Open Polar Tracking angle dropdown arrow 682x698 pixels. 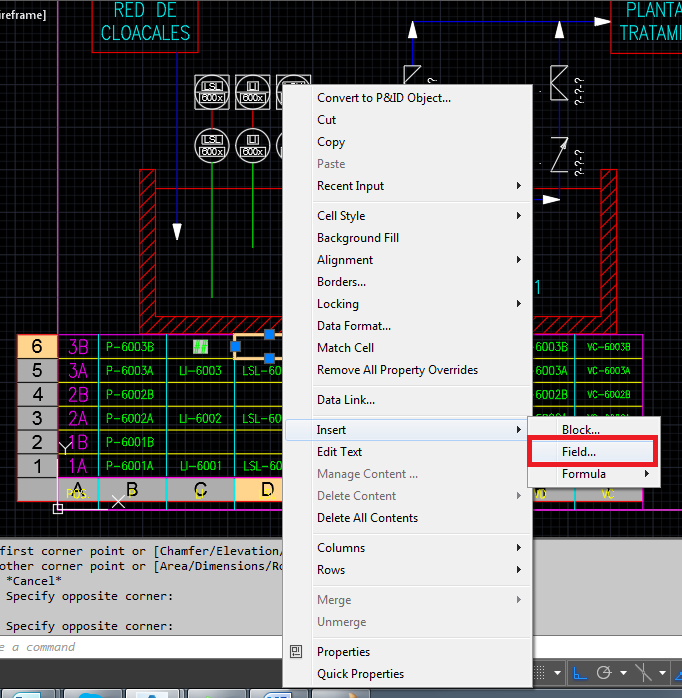[x=623, y=673]
